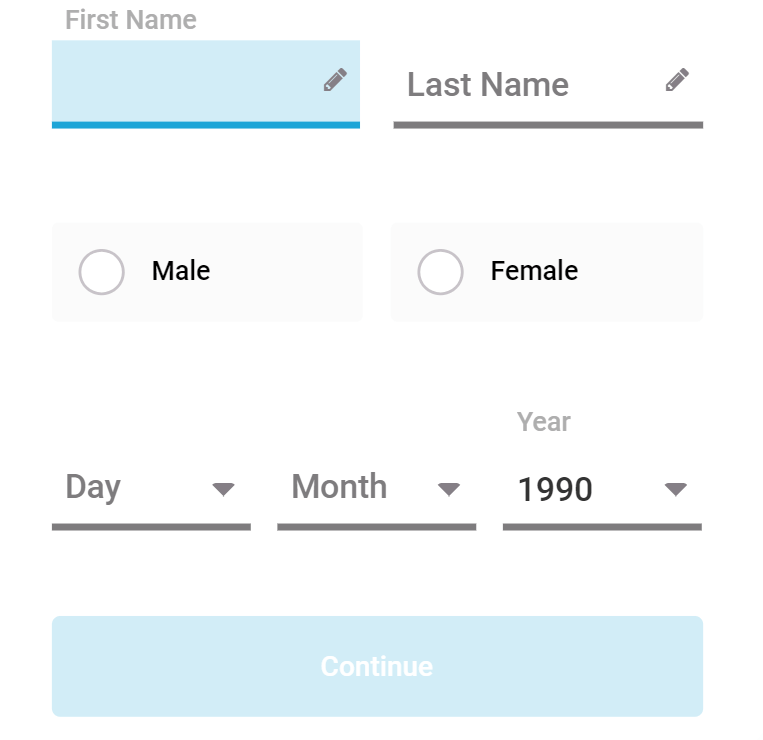The height and width of the screenshot is (740, 763).
Task: Focus the highlighted First Name input field
Action: click(206, 84)
